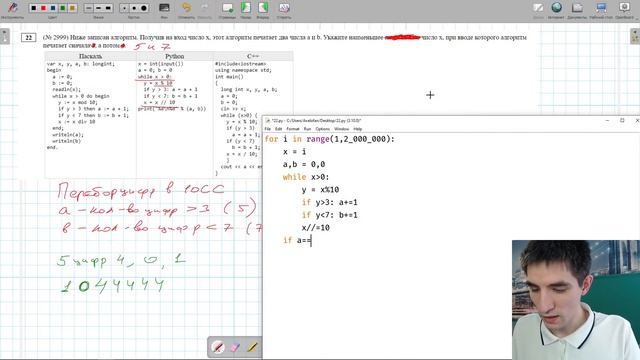Click the 'for i in range(1,2_000_000):' line
This screenshot has height=360, width=640.
pyautogui.click(x=329, y=139)
